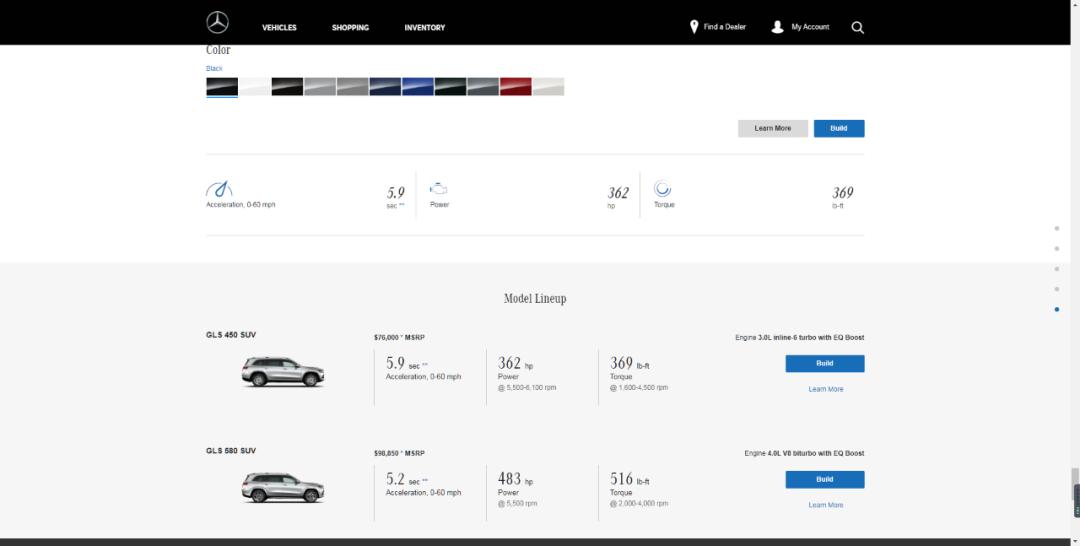Follow Learn More link under GLS 450

click(x=825, y=389)
